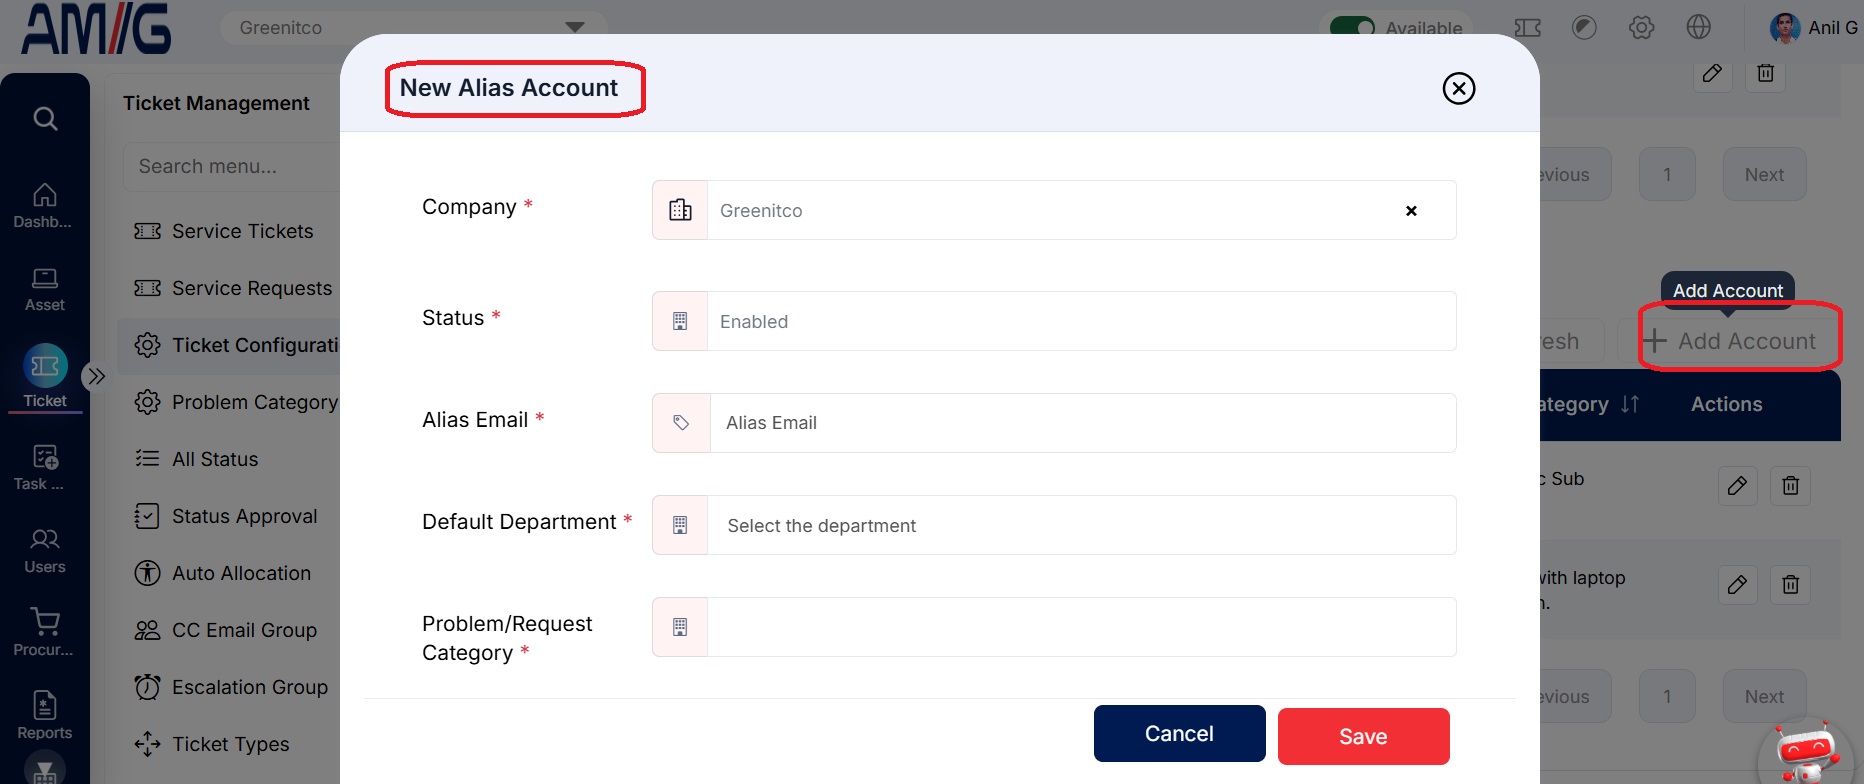Screen dimensions: 1864x784
Task: Open the settings gear in top bar
Action: tap(1641, 27)
